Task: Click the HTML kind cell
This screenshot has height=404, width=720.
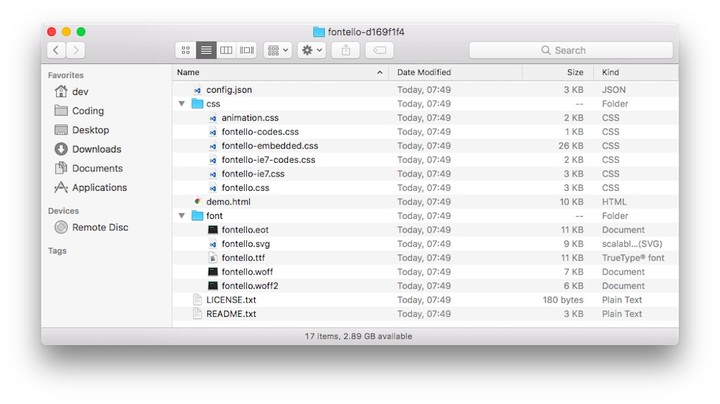Action: point(614,202)
